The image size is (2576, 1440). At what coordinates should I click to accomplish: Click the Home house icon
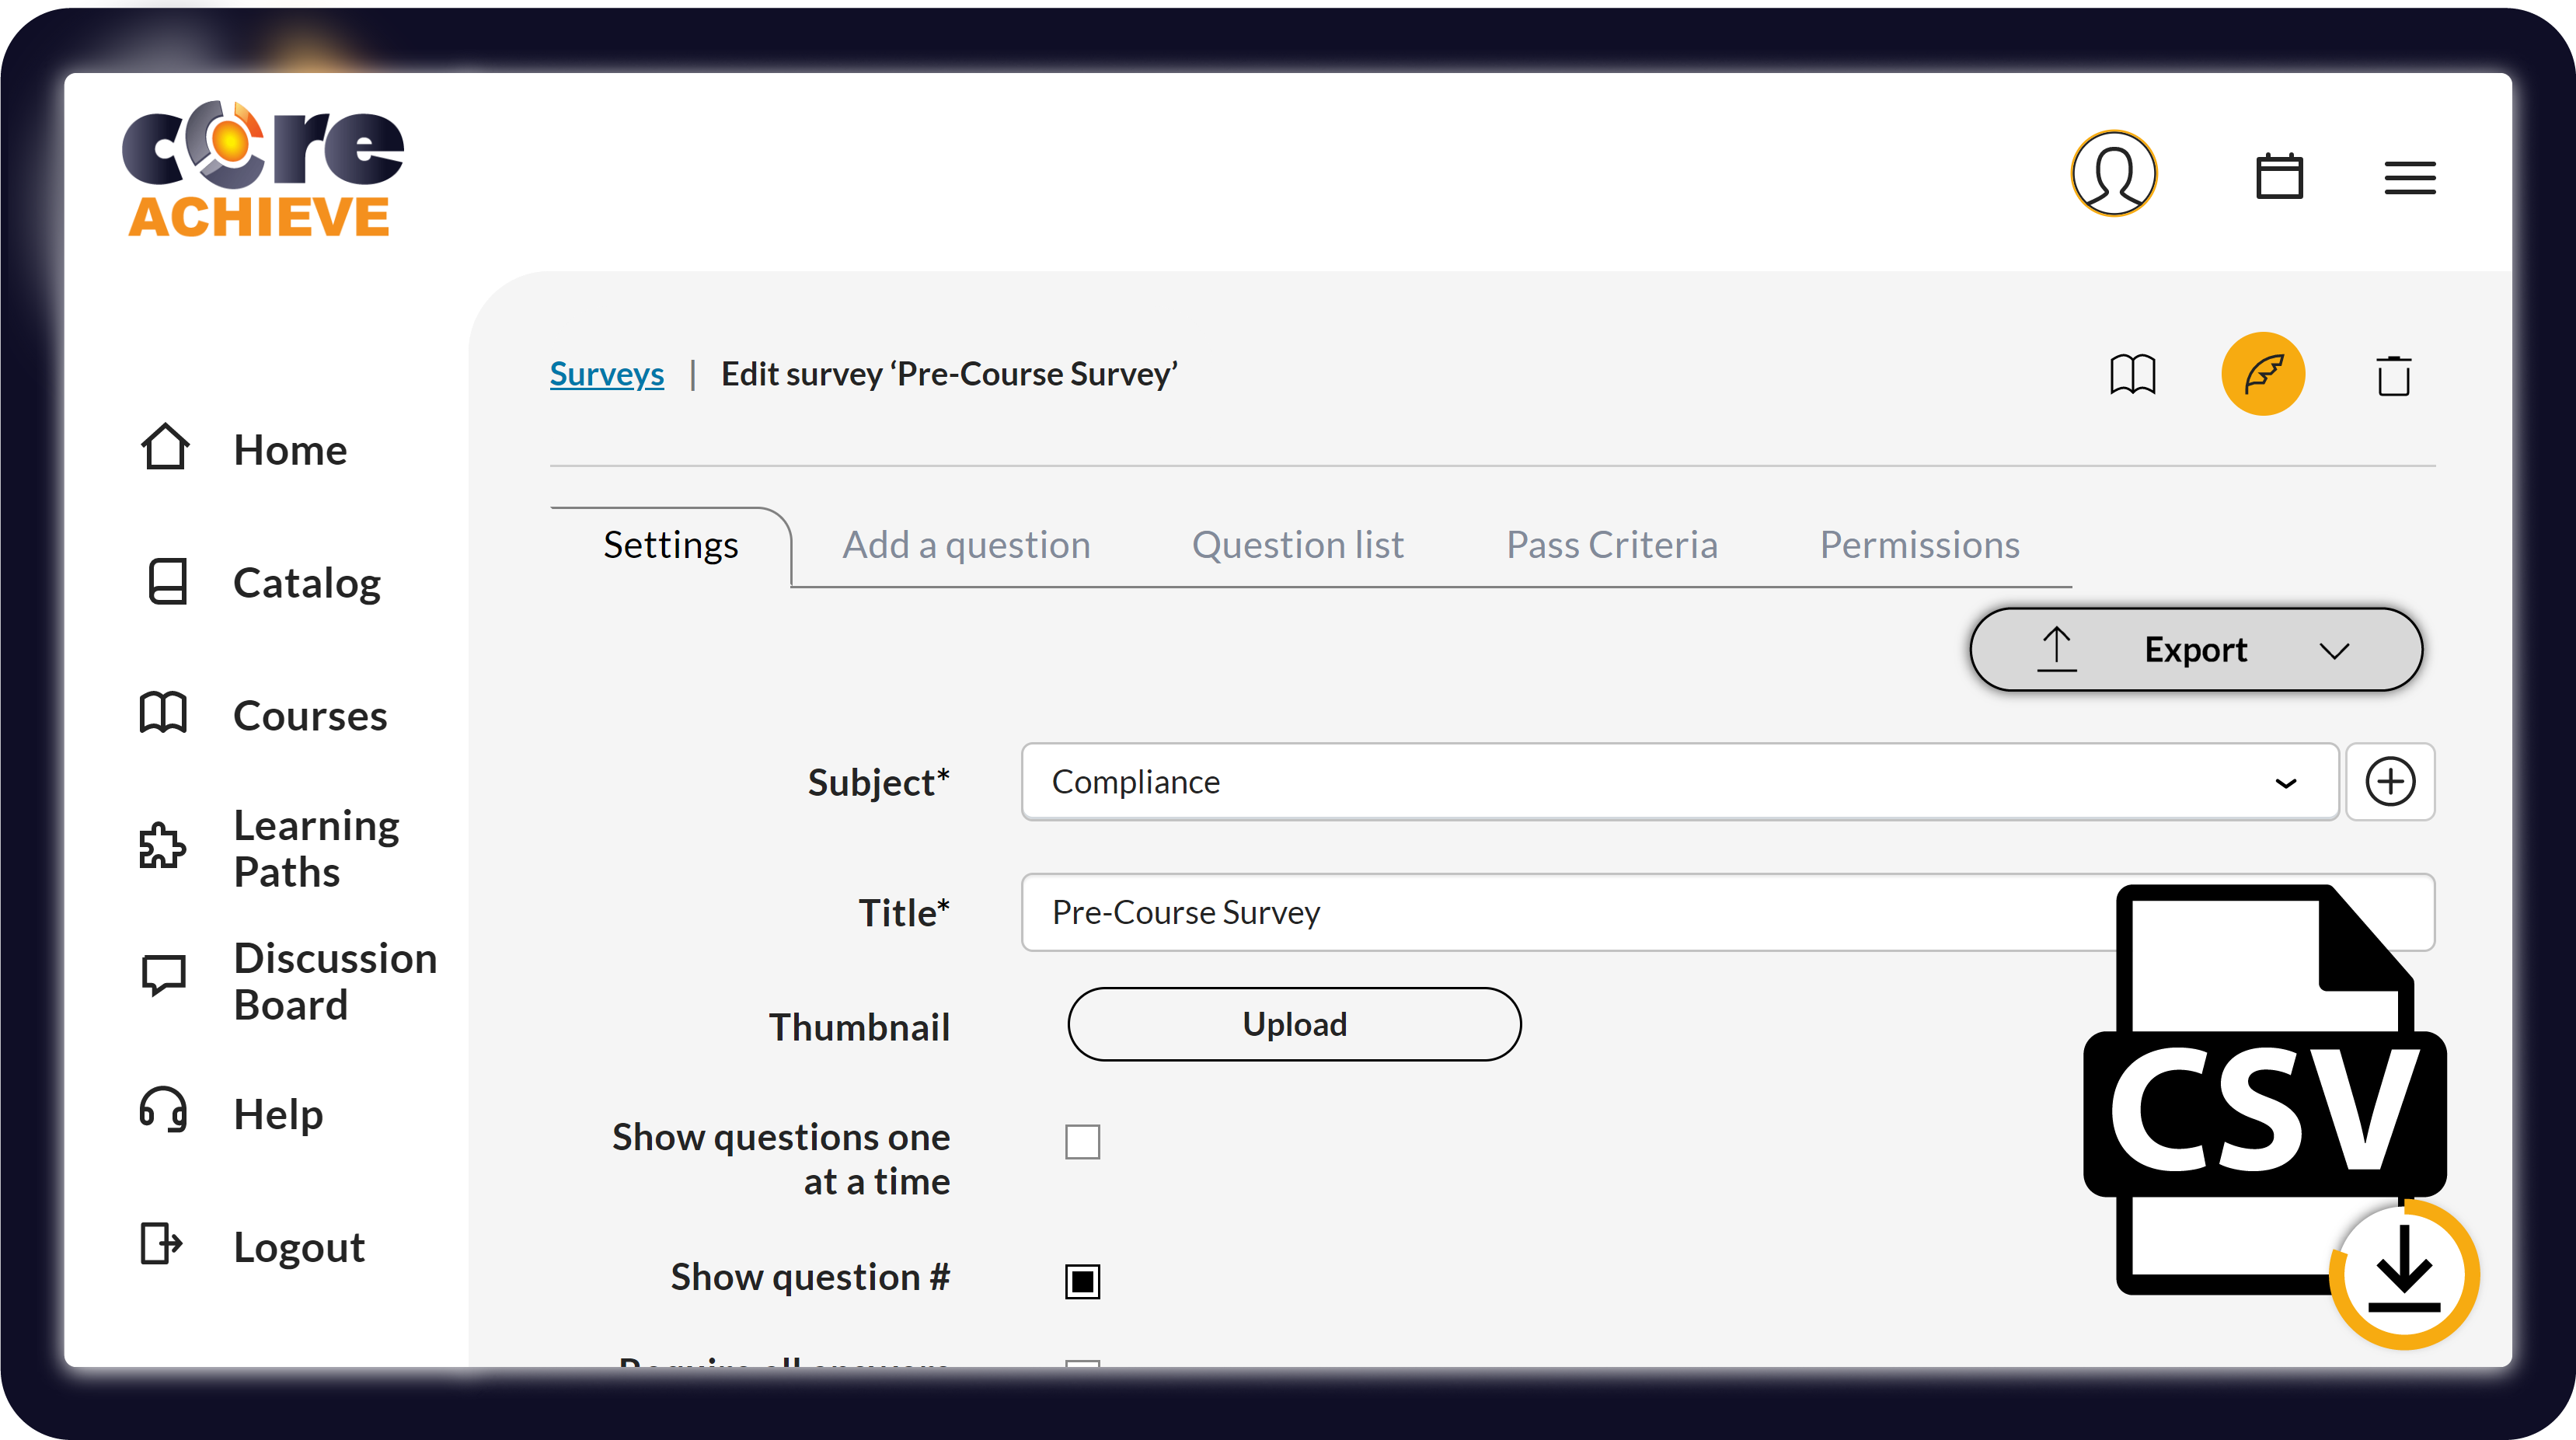[x=165, y=447]
